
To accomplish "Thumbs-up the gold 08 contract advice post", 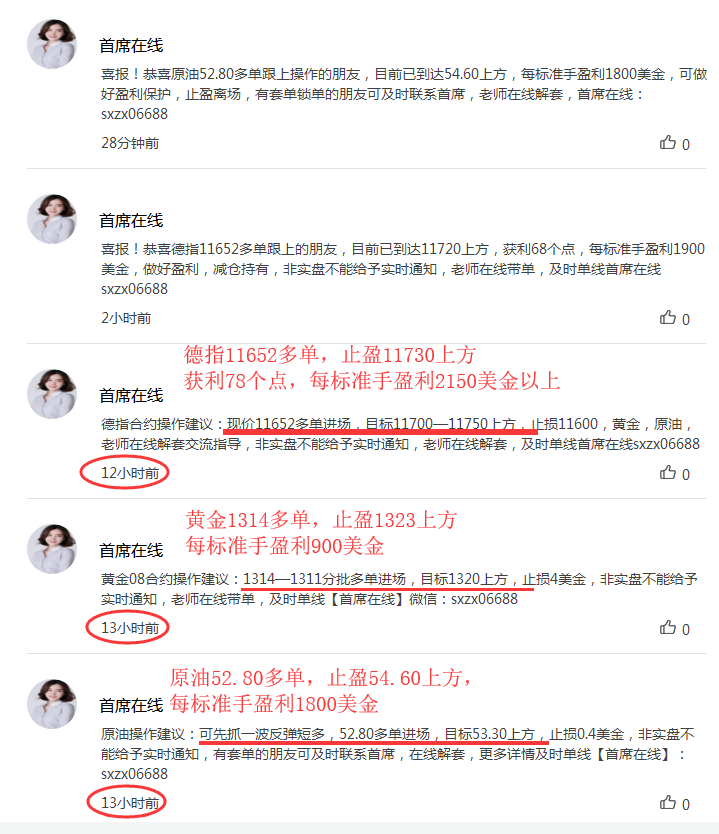I will [667, 627].
